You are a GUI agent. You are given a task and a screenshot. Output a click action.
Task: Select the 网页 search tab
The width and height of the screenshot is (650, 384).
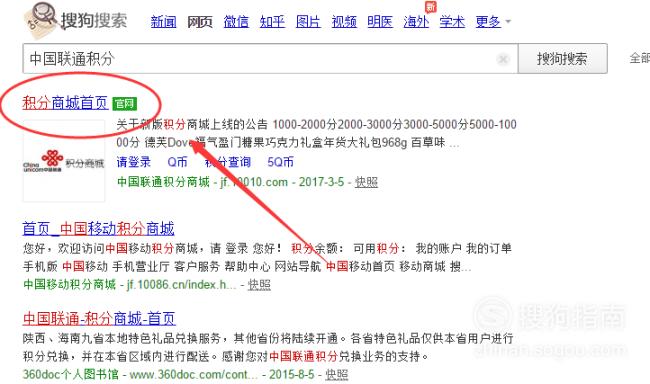200,22
